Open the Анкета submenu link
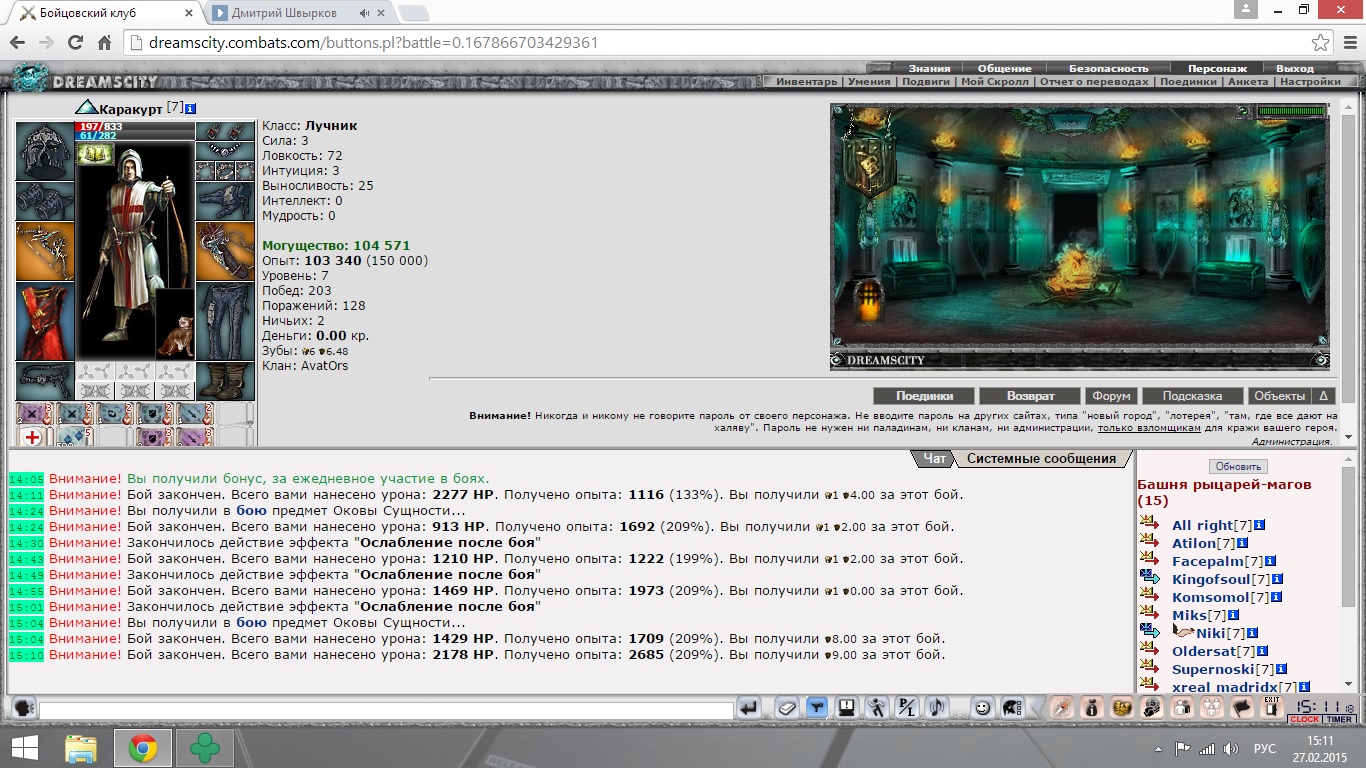The width and height of the screenshot is (1366, 768). coord(1247,82)
